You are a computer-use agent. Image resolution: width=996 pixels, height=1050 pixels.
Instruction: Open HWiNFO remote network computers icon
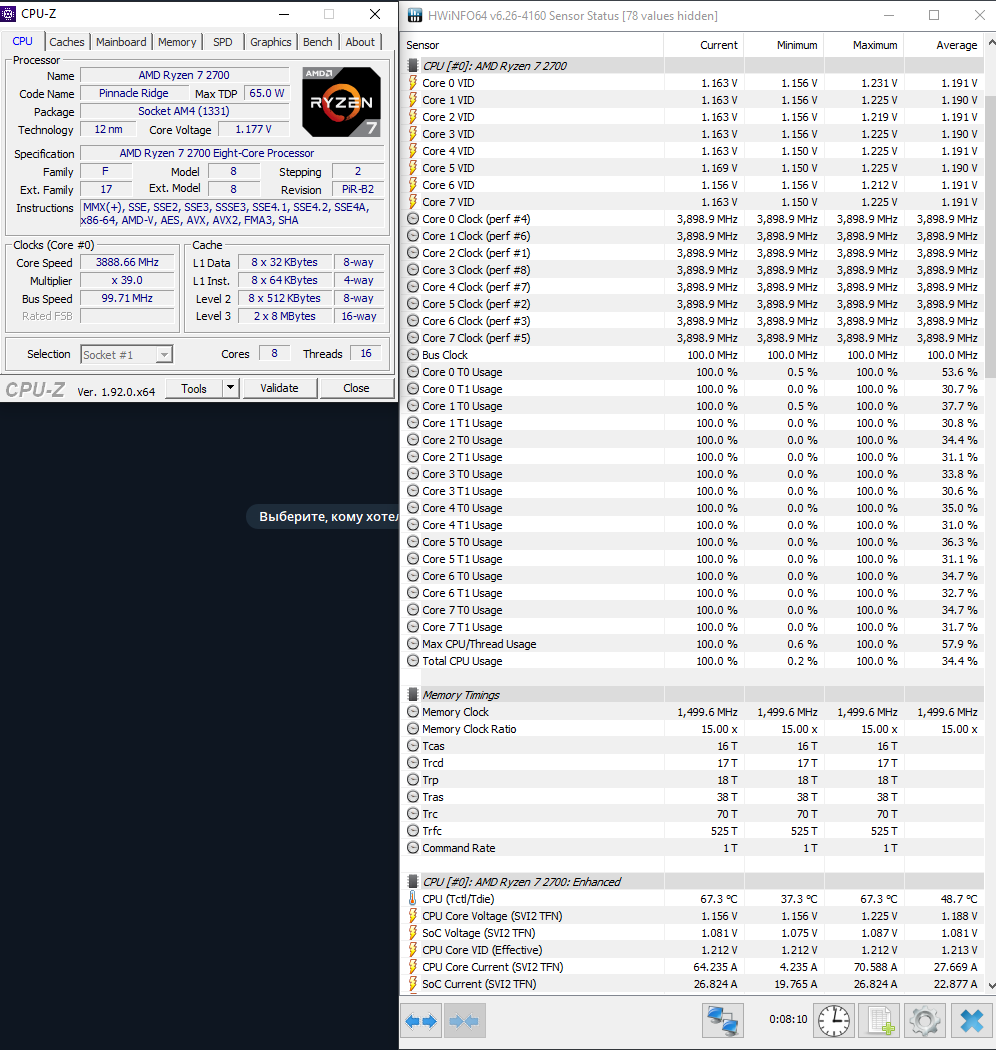point(722,1021)
